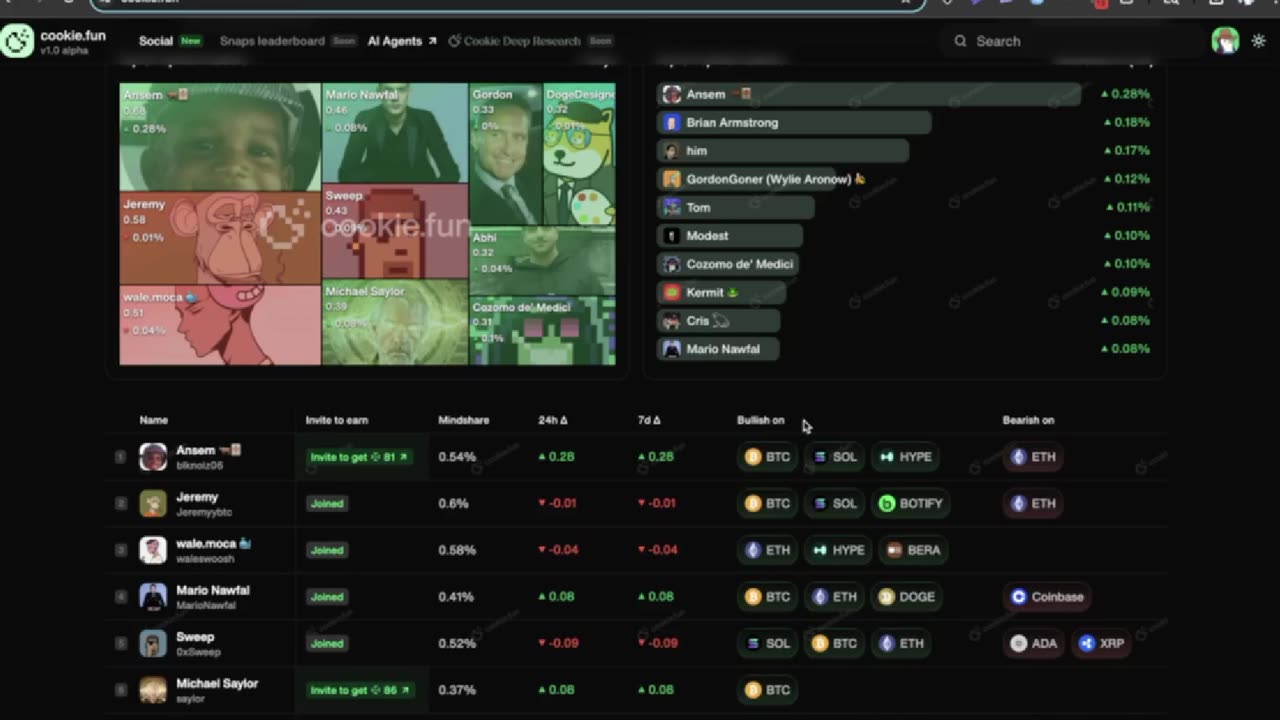Select the DogeDesigner treemap tile
The height and width of the screenshot is (720, 1280).
579,154
